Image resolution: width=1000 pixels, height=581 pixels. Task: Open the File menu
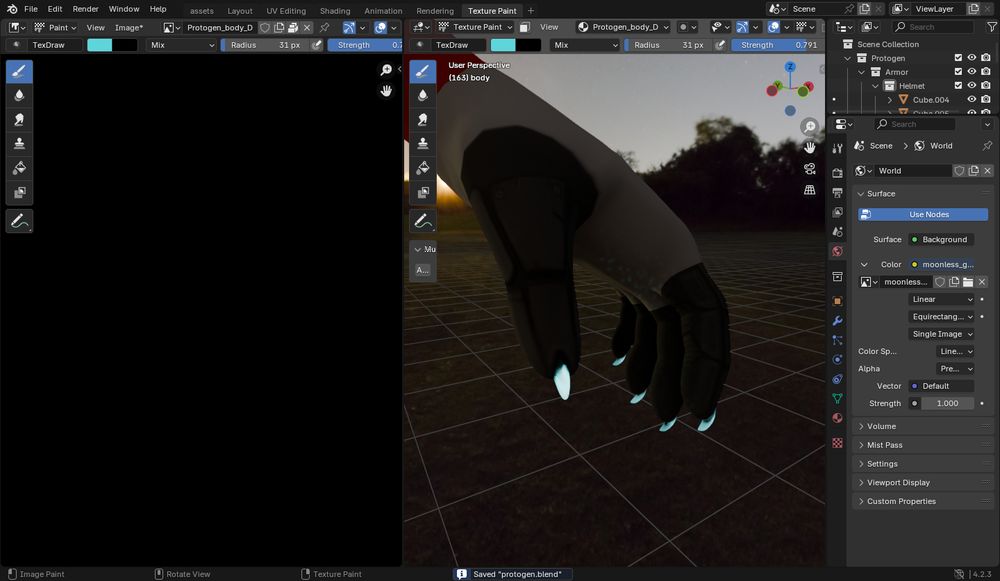pyautogui.click(x=31, y=9)
